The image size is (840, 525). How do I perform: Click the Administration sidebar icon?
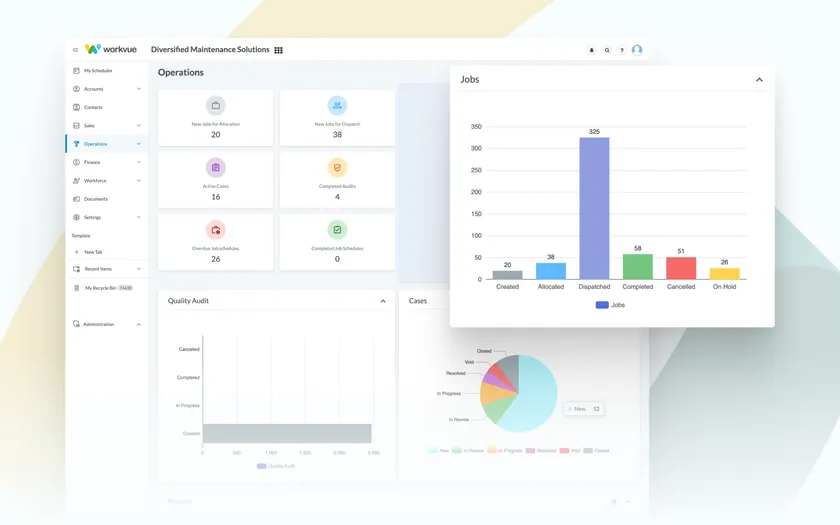(x=76, y=324)
